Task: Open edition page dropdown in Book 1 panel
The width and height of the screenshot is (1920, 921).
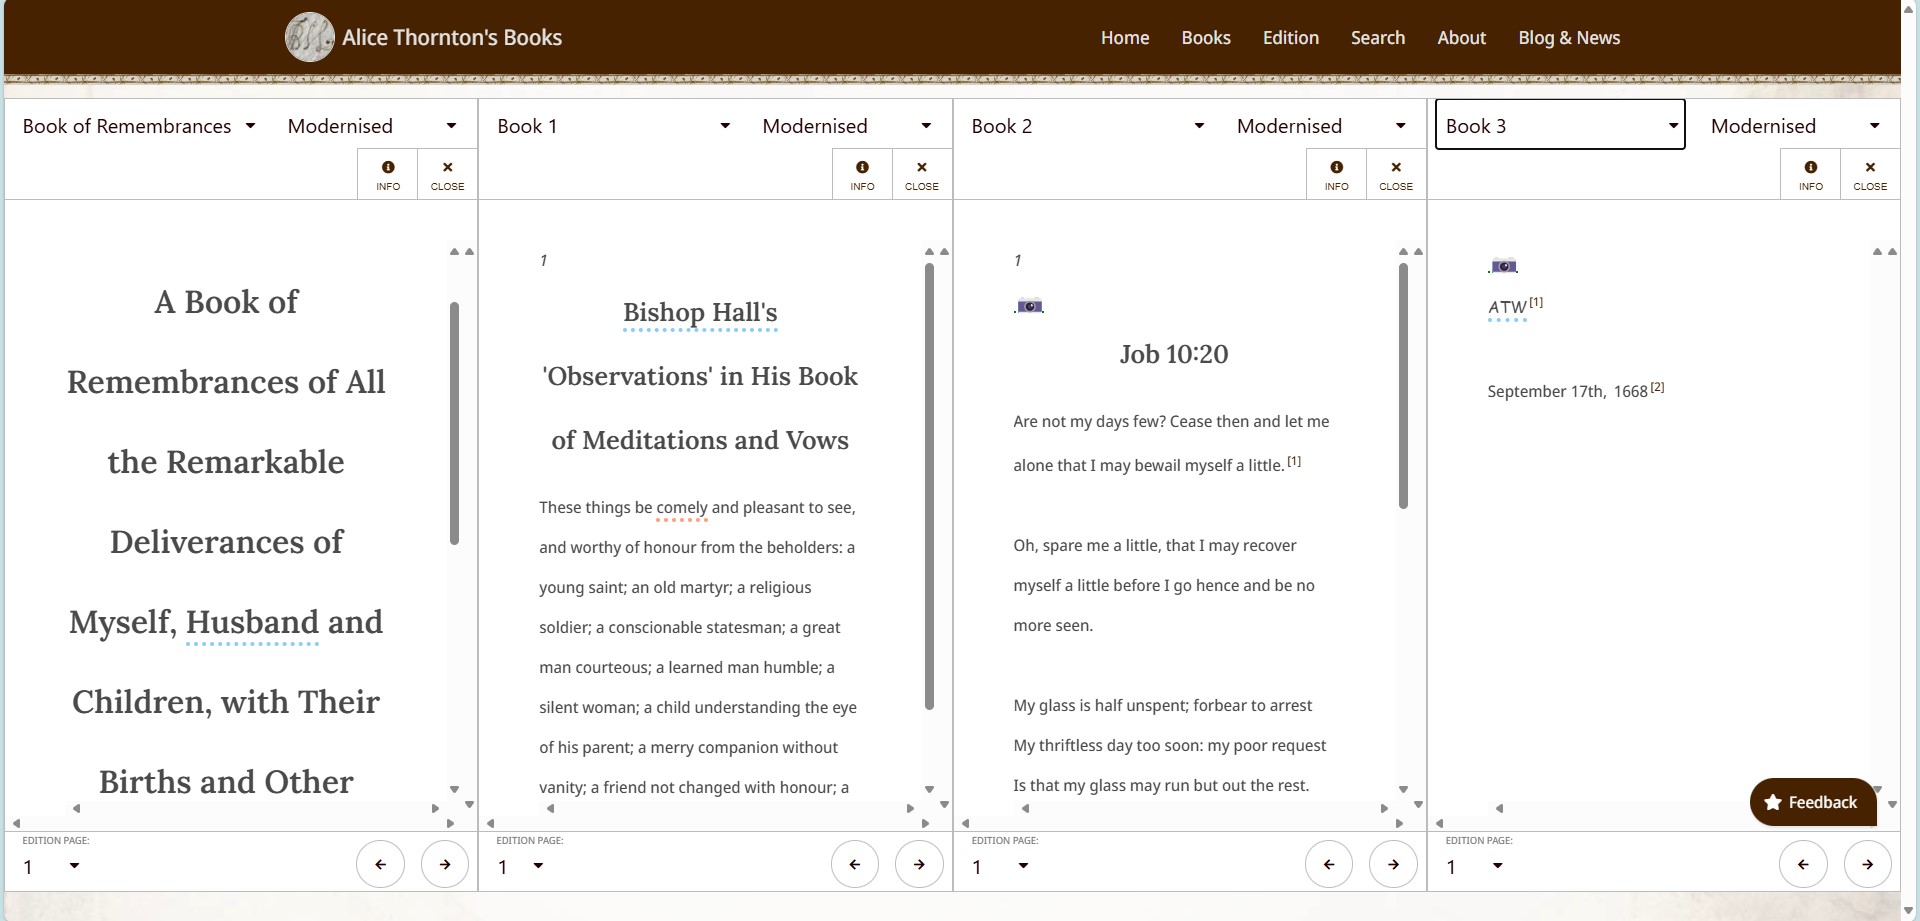Action: (522, 867)
